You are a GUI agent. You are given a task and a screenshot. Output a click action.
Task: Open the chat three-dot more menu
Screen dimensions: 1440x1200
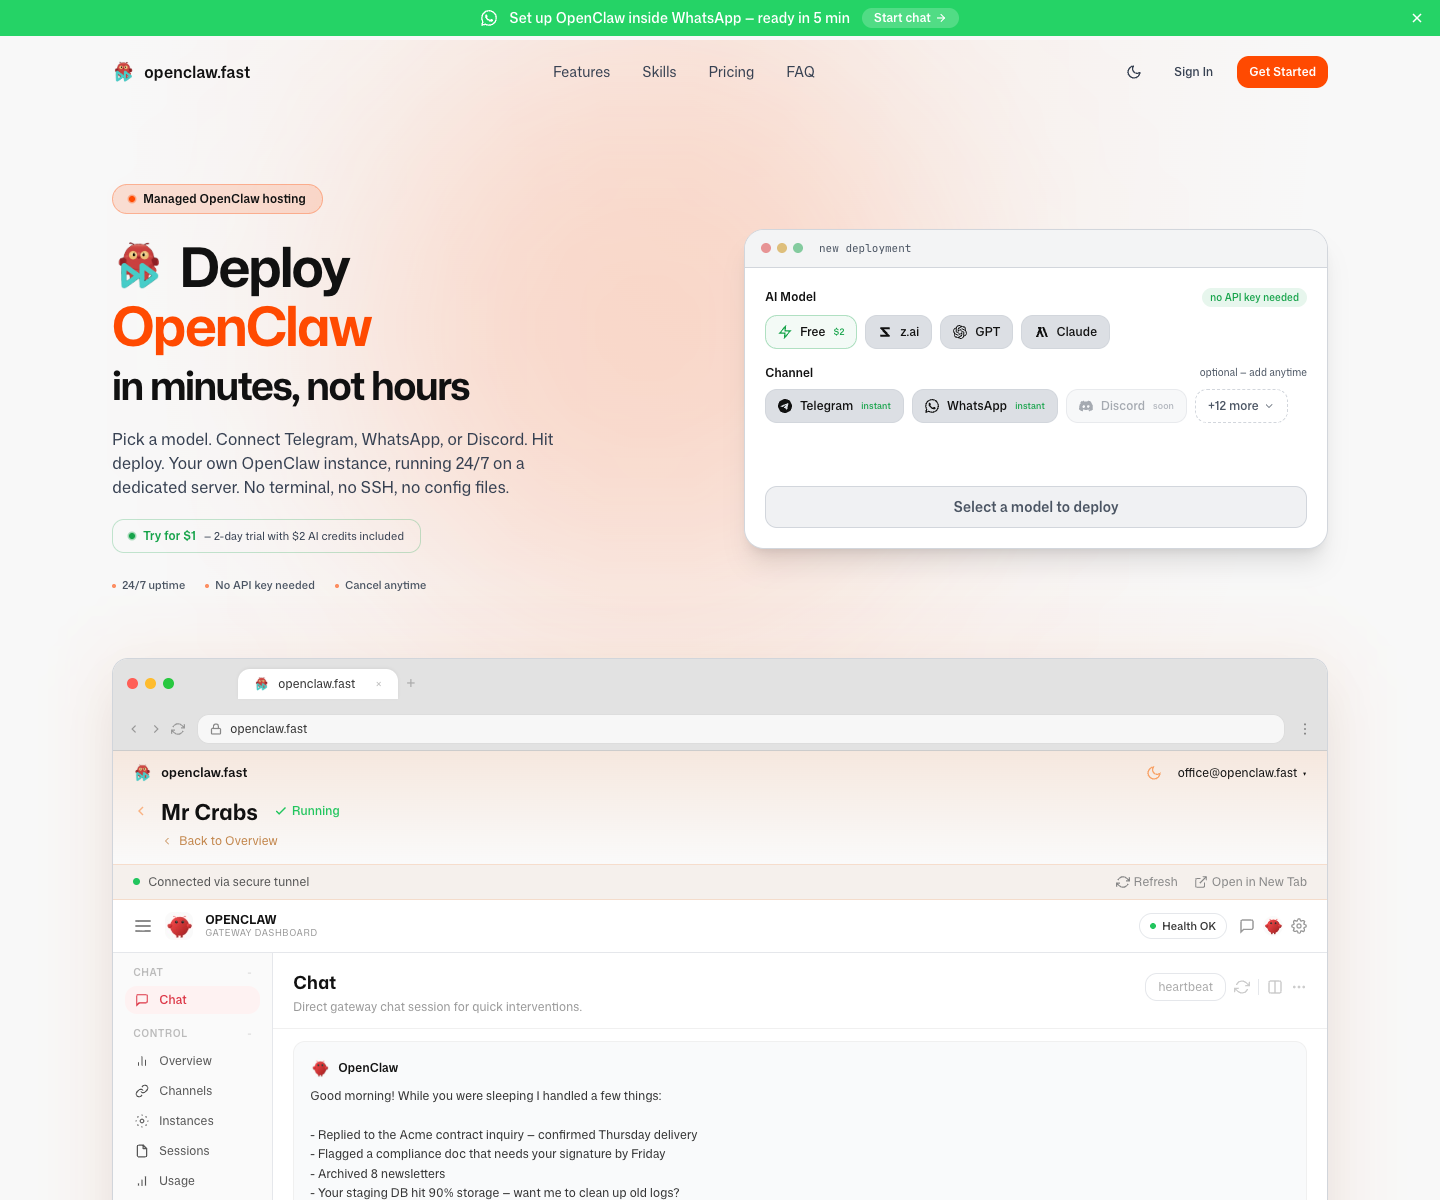[x=1299, y=987]
